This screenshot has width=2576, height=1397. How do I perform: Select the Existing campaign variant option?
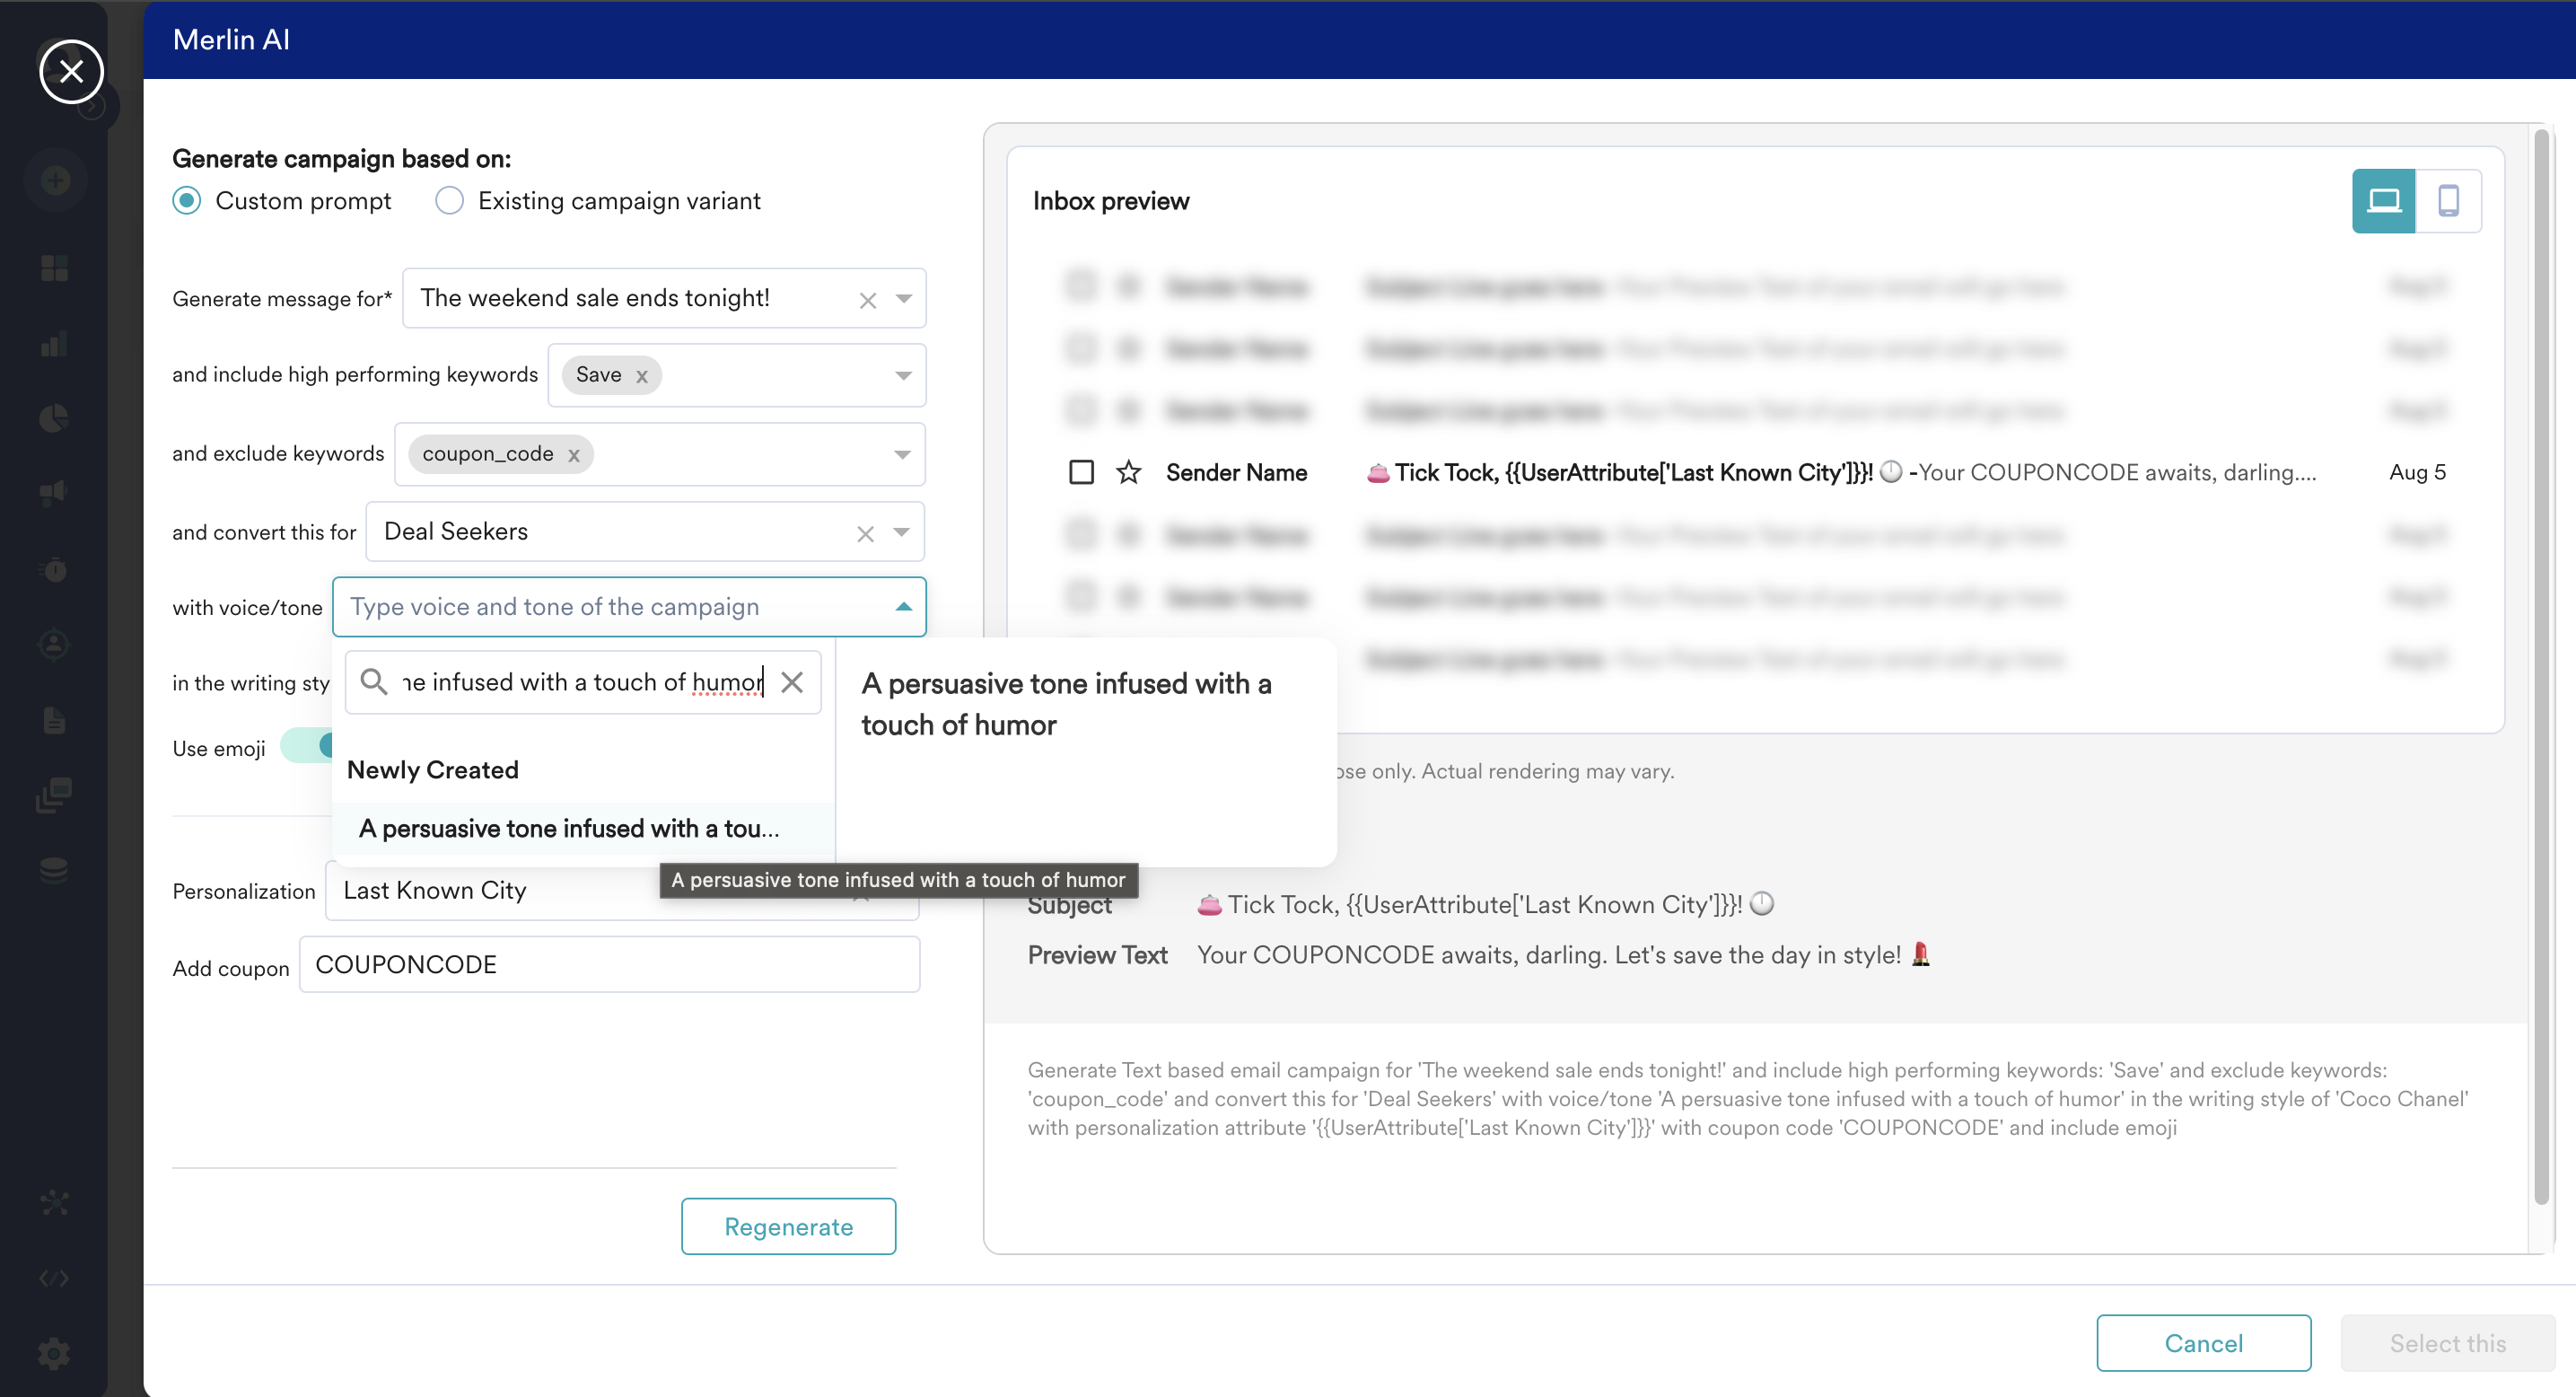pyautogui.click(x=450, y=201)
